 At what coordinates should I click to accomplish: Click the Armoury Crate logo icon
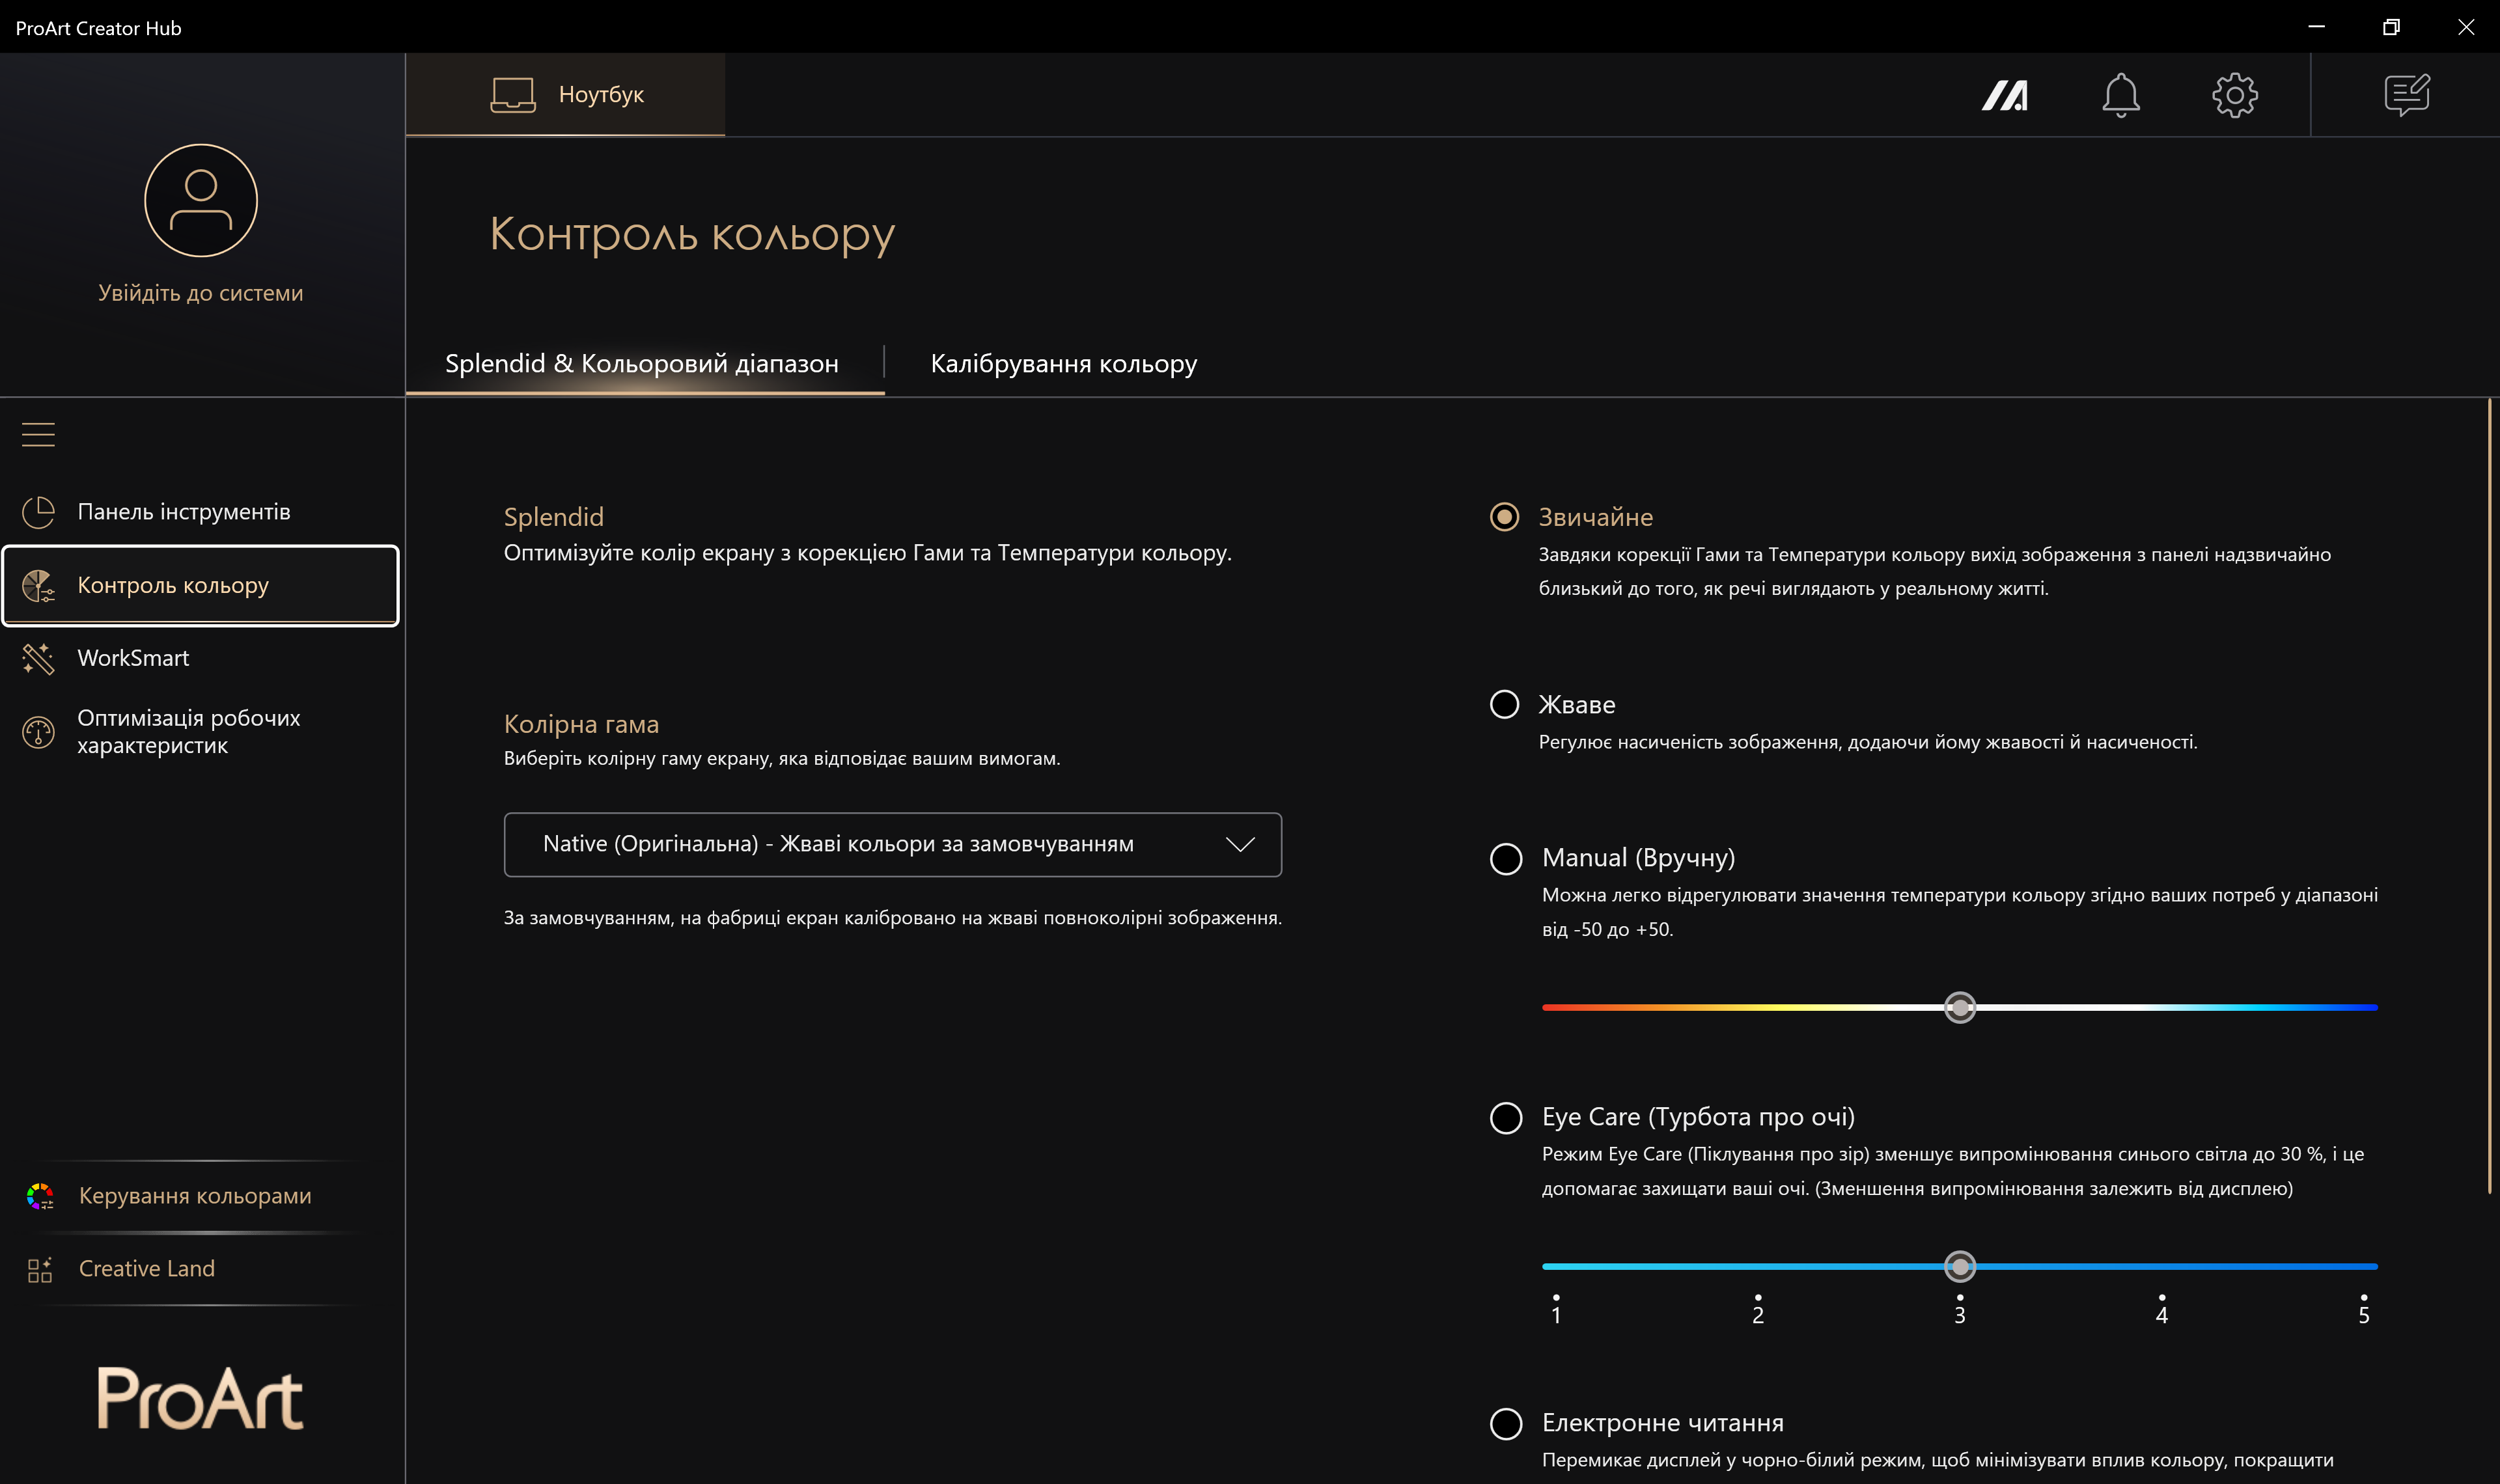point(2005,95)
